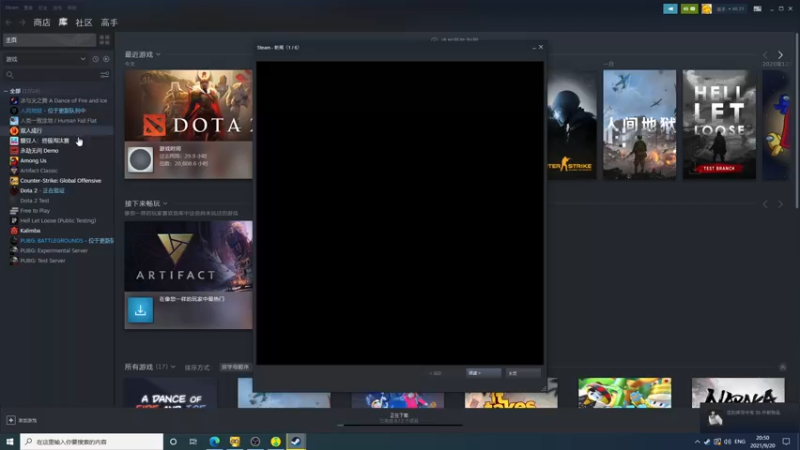Open the 人间地狱 game card

[639, 124]
